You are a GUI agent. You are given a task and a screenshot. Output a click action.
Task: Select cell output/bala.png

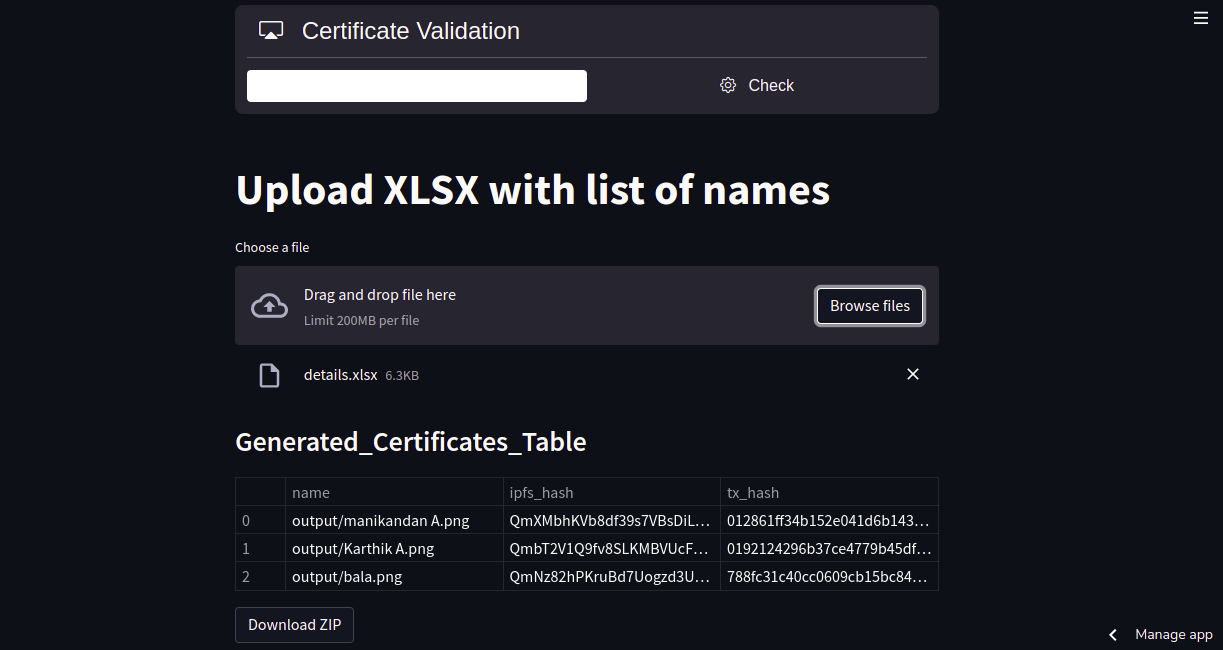click(x=394, y=576)
